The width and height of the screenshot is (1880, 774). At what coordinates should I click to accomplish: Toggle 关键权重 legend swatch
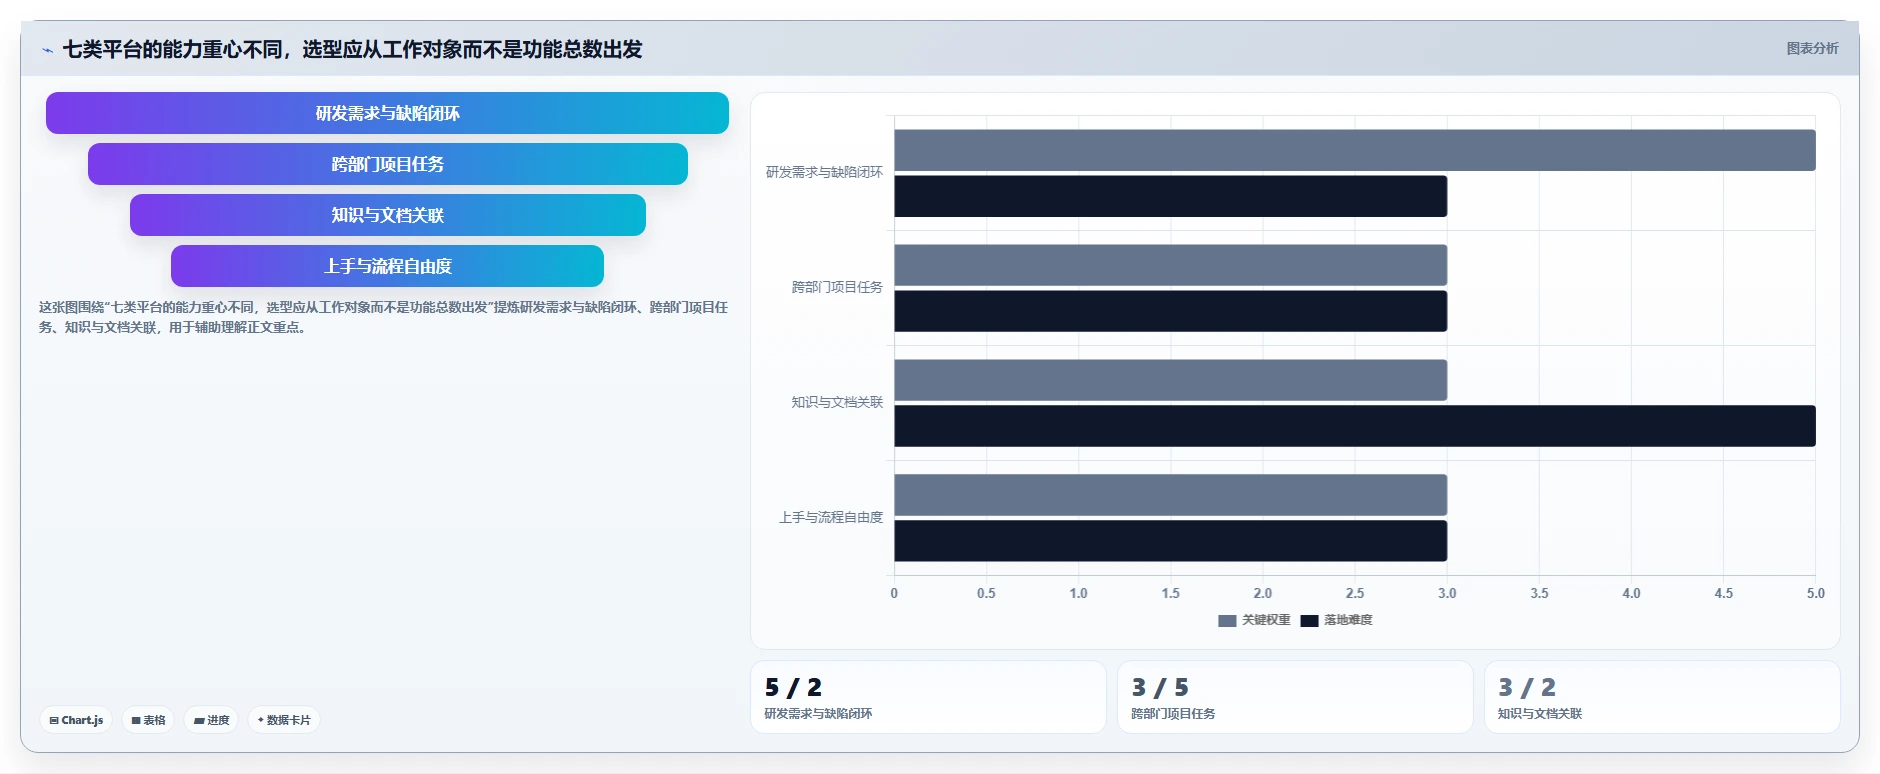point(1227,620)
